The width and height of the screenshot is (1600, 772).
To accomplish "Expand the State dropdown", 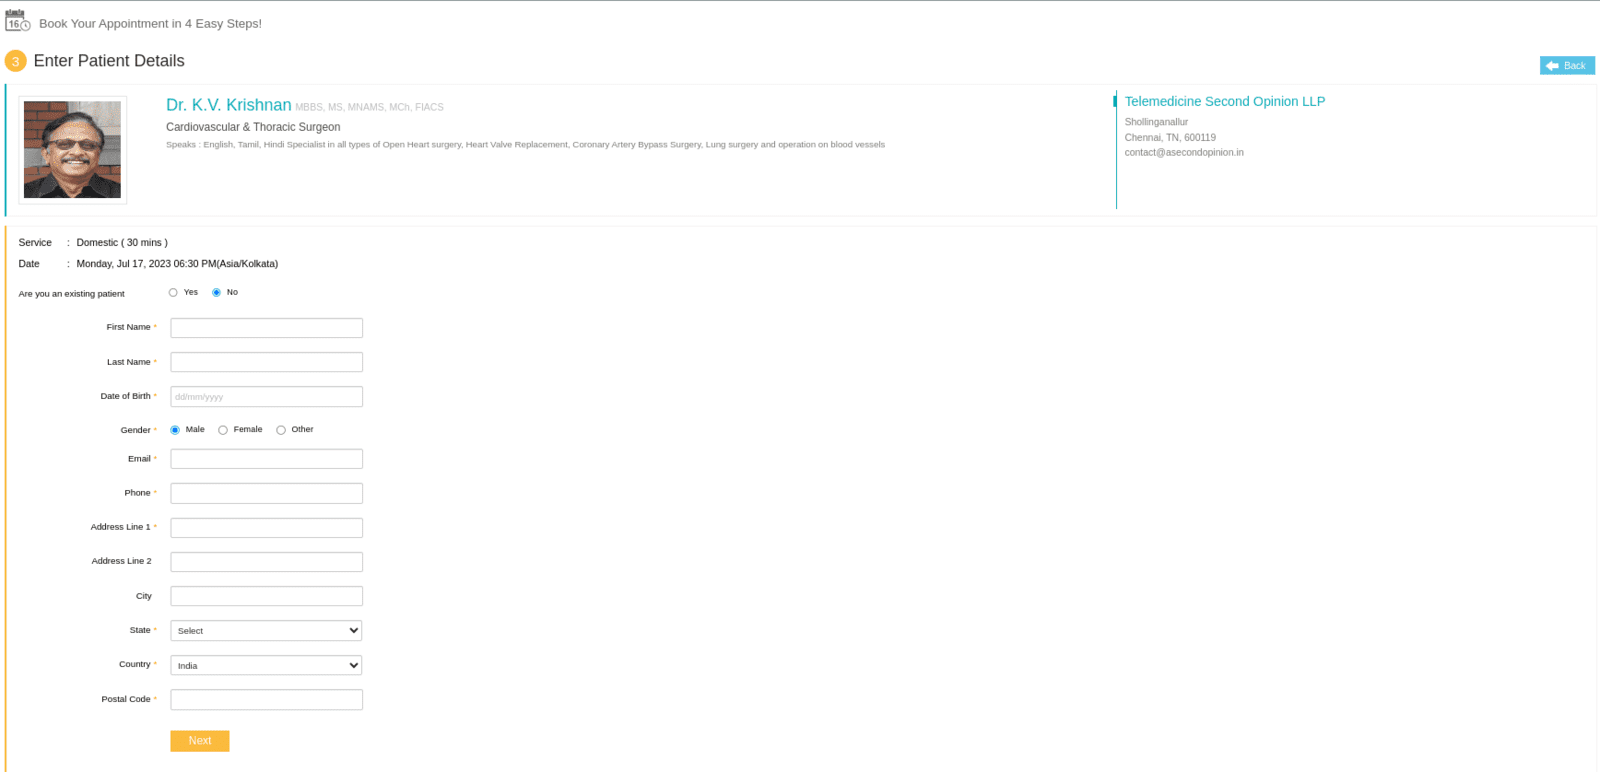I will tap(266, 631).
